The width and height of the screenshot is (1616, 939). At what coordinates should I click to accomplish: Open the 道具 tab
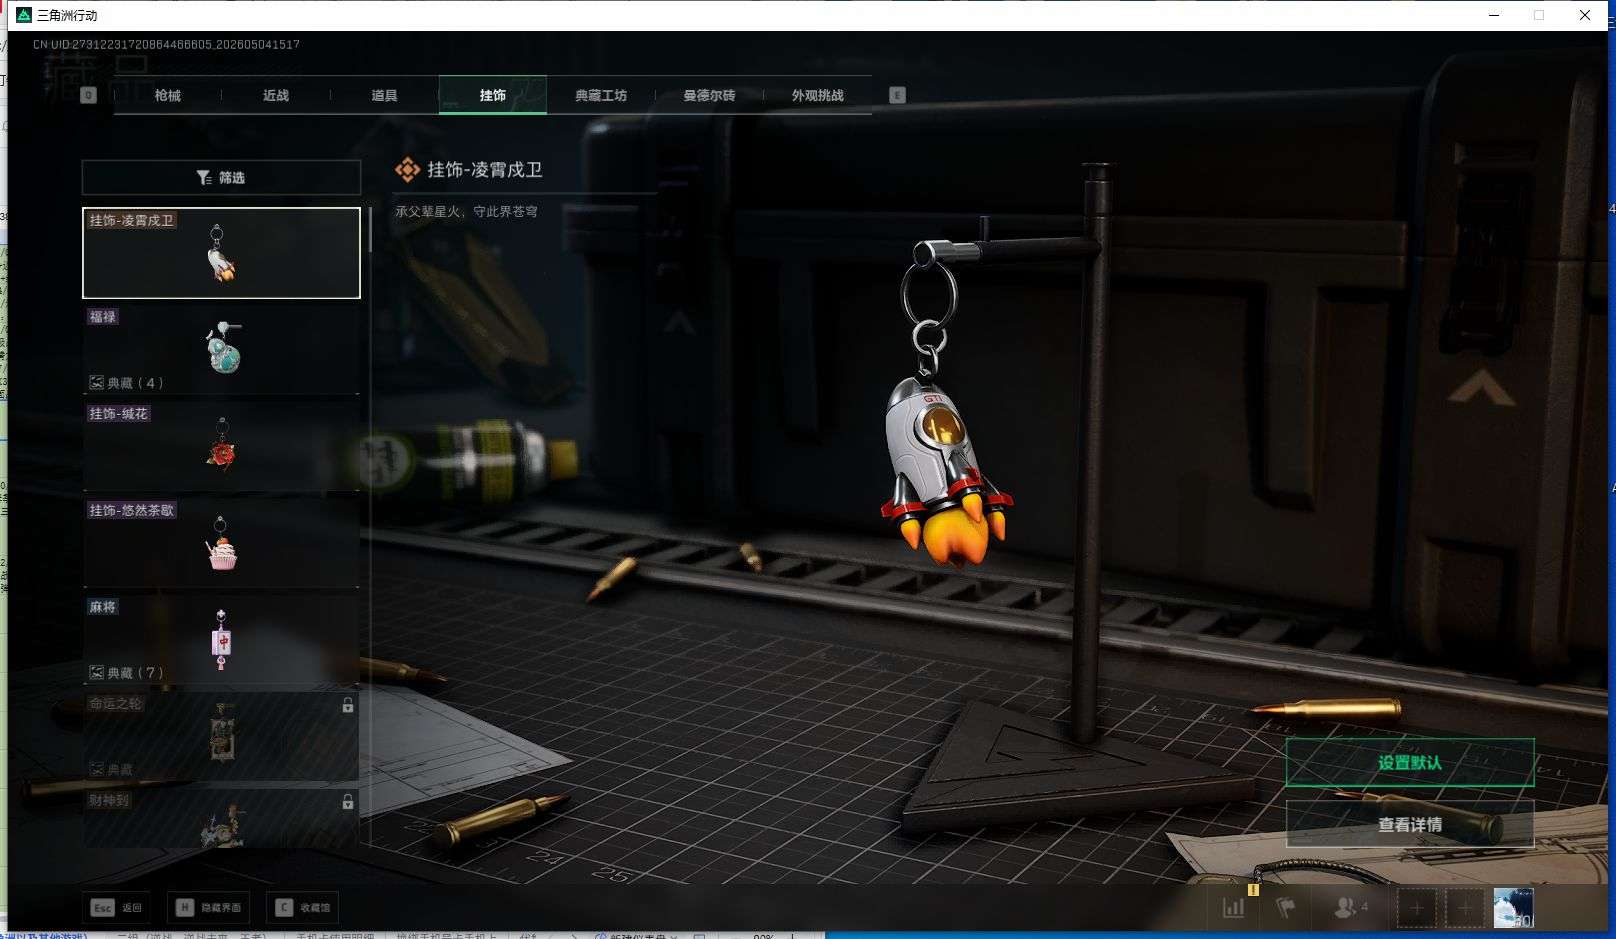click(x=384, y=95)
